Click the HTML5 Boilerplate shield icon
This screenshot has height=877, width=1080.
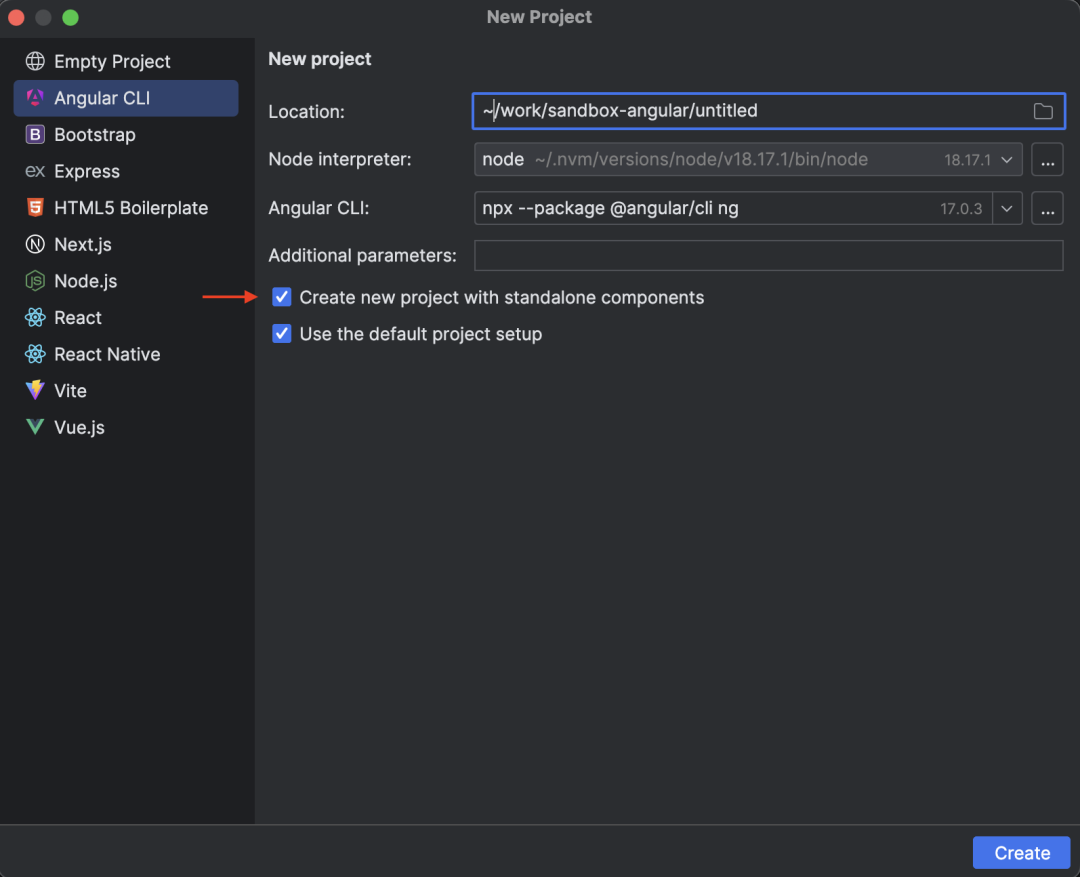35,207
